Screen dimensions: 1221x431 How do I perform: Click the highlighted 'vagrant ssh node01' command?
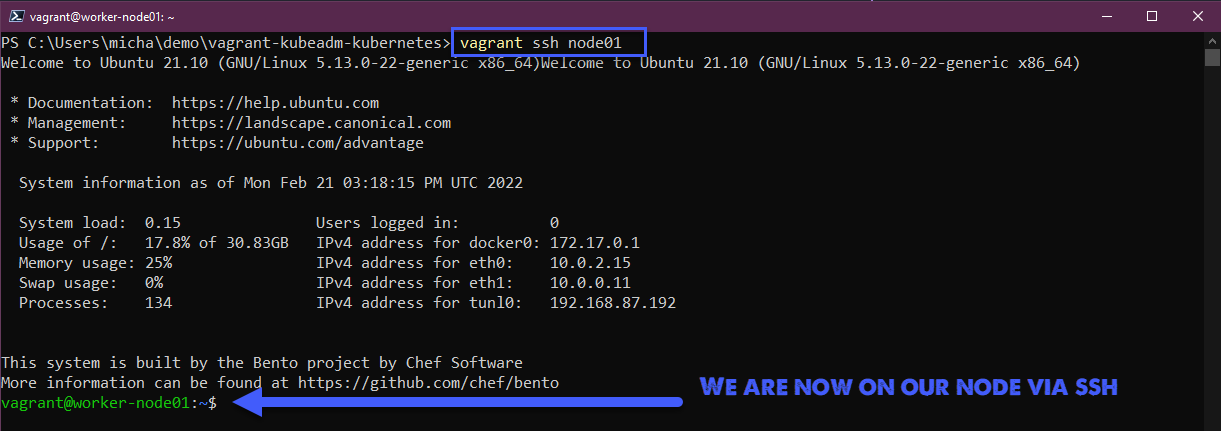tap(548, 43)
